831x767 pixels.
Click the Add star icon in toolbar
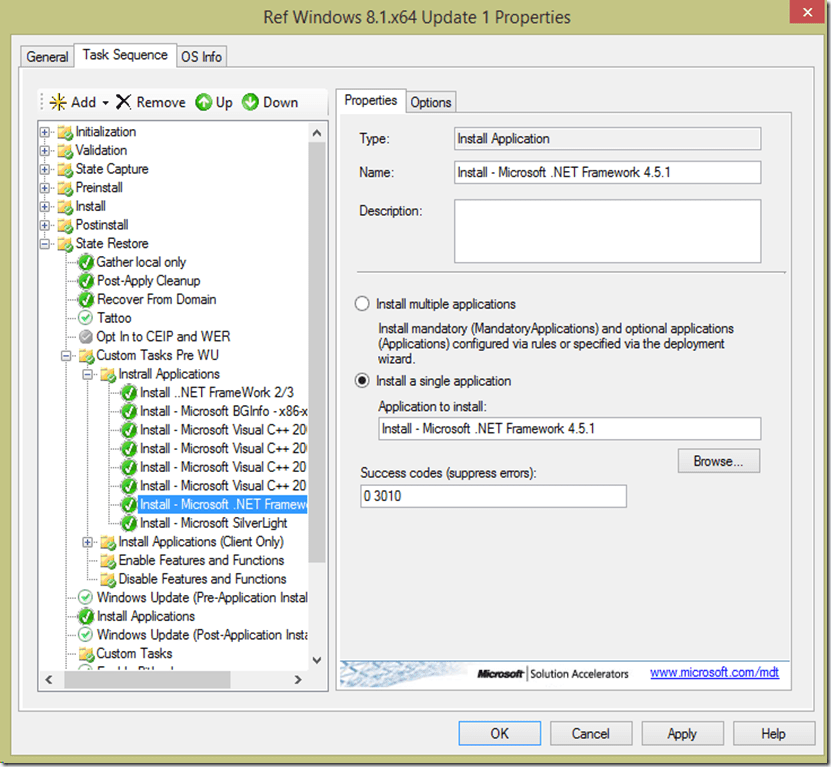tap(59, 102)
